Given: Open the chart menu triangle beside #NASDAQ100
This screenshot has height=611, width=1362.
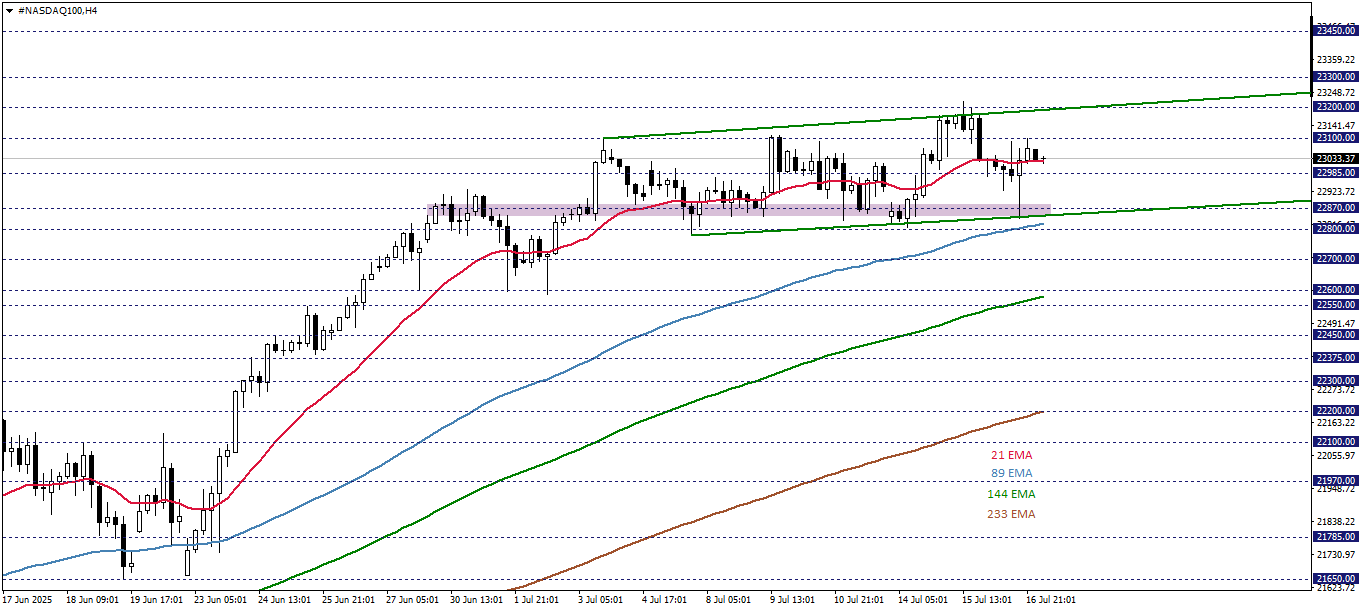Looking at the screenshot, I should point(9,9).
